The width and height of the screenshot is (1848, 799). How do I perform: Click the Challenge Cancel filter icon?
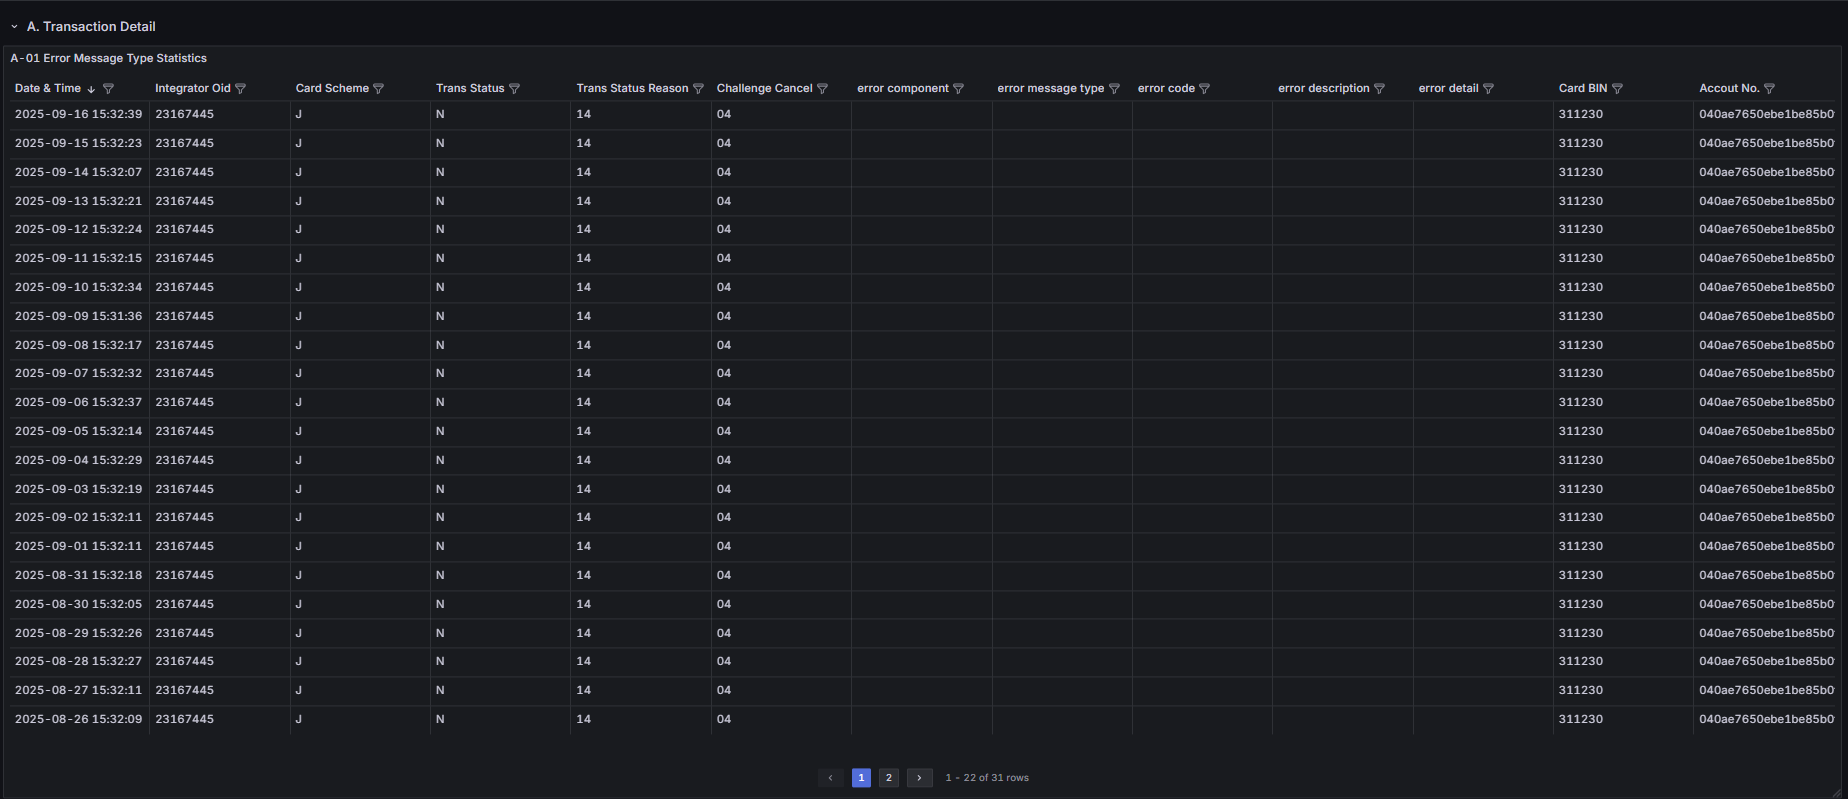[822, 89]
